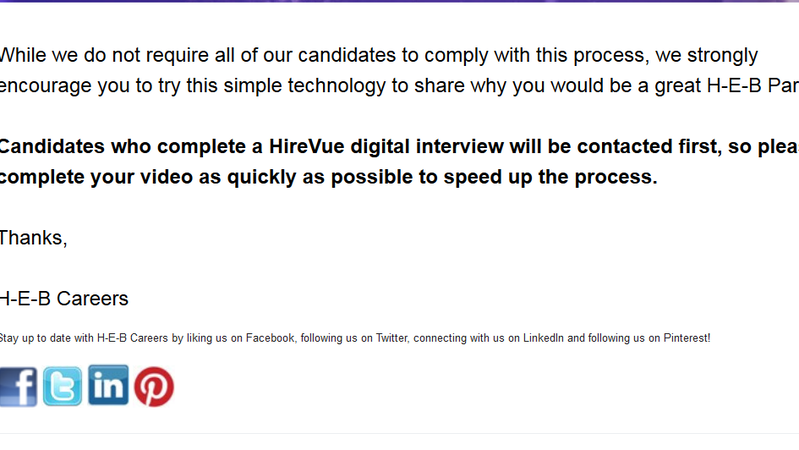The height and width of the screenshot is (450, 799).
Task: Click H-E-B Careers within the small footer sentence
Action: pos(132,338)
